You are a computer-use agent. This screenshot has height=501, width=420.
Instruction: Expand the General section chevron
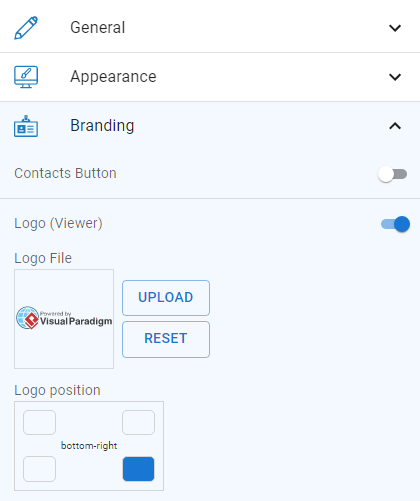(x=395, y=28)
